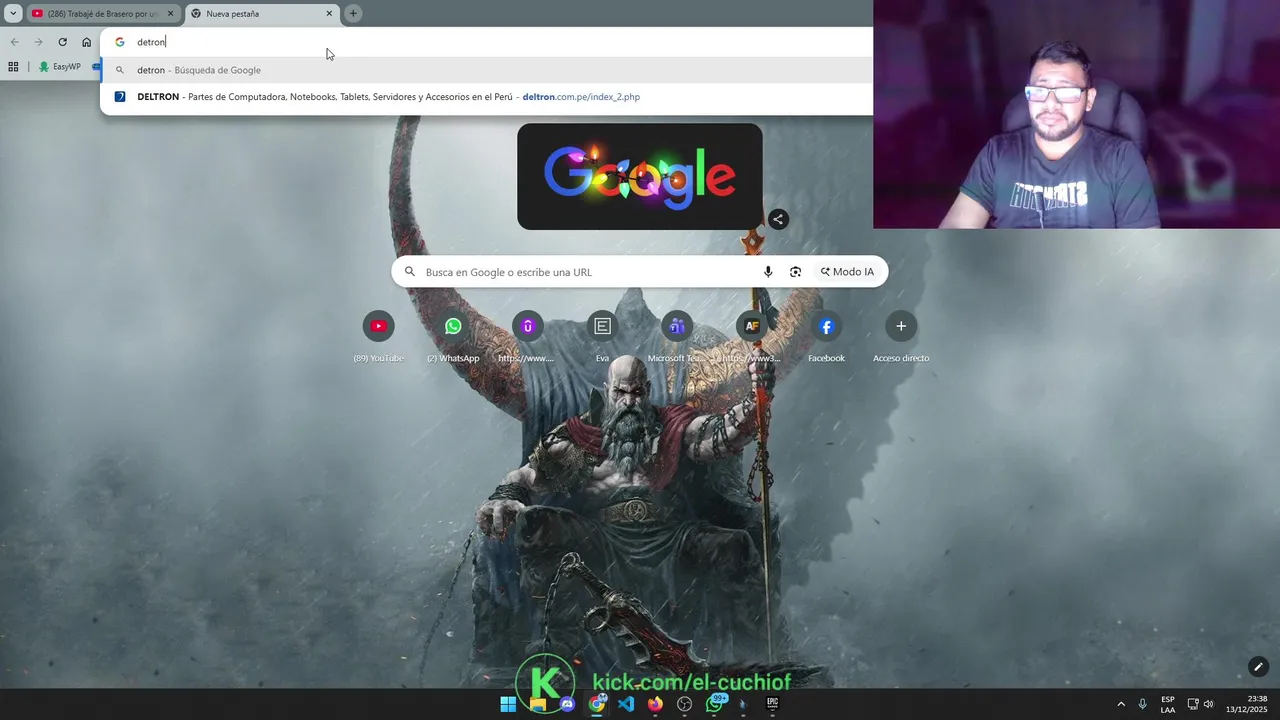Open the Windows Start menu
Screen dimensions: 1280x720
click(x=508, y=704)
